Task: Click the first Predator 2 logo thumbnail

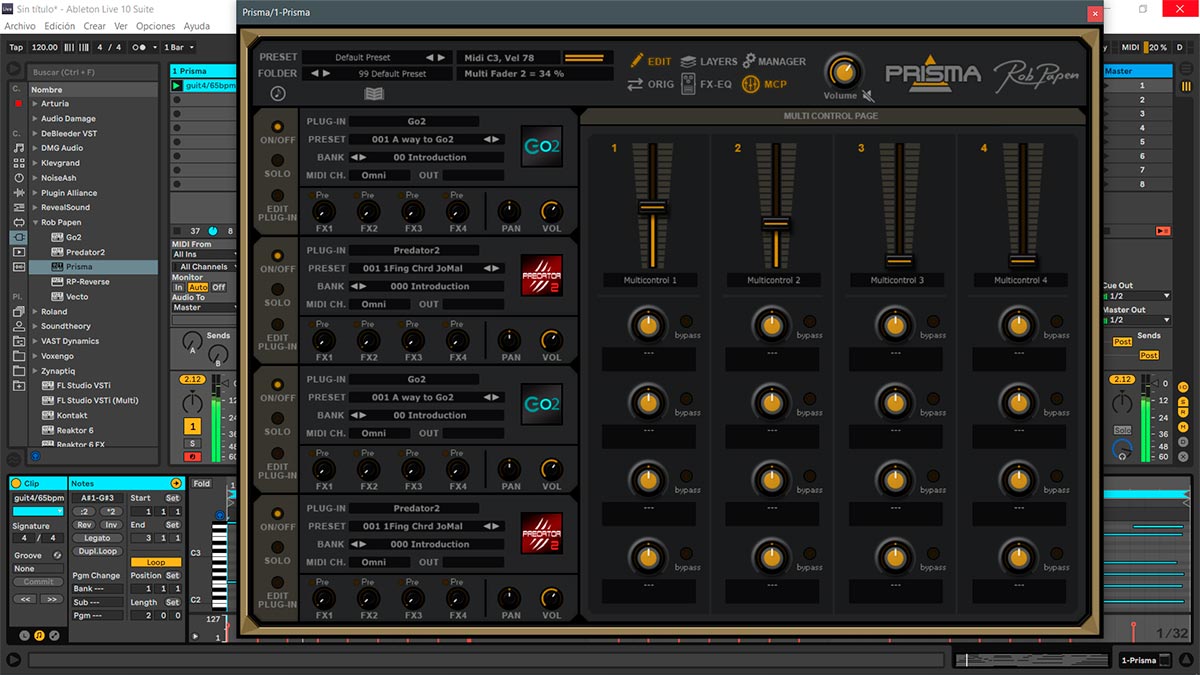Action: click(x=541, y=275)
